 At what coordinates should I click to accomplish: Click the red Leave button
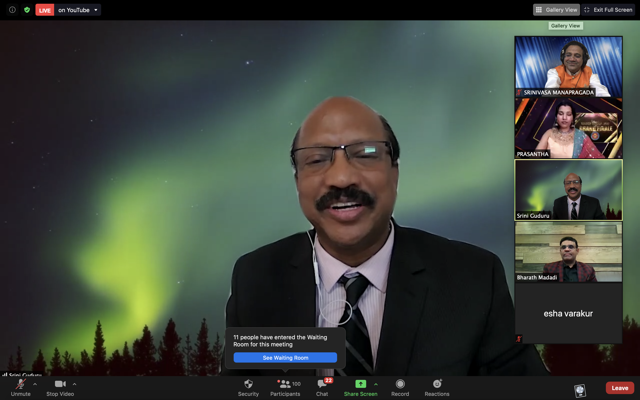(x=620, y=388)
